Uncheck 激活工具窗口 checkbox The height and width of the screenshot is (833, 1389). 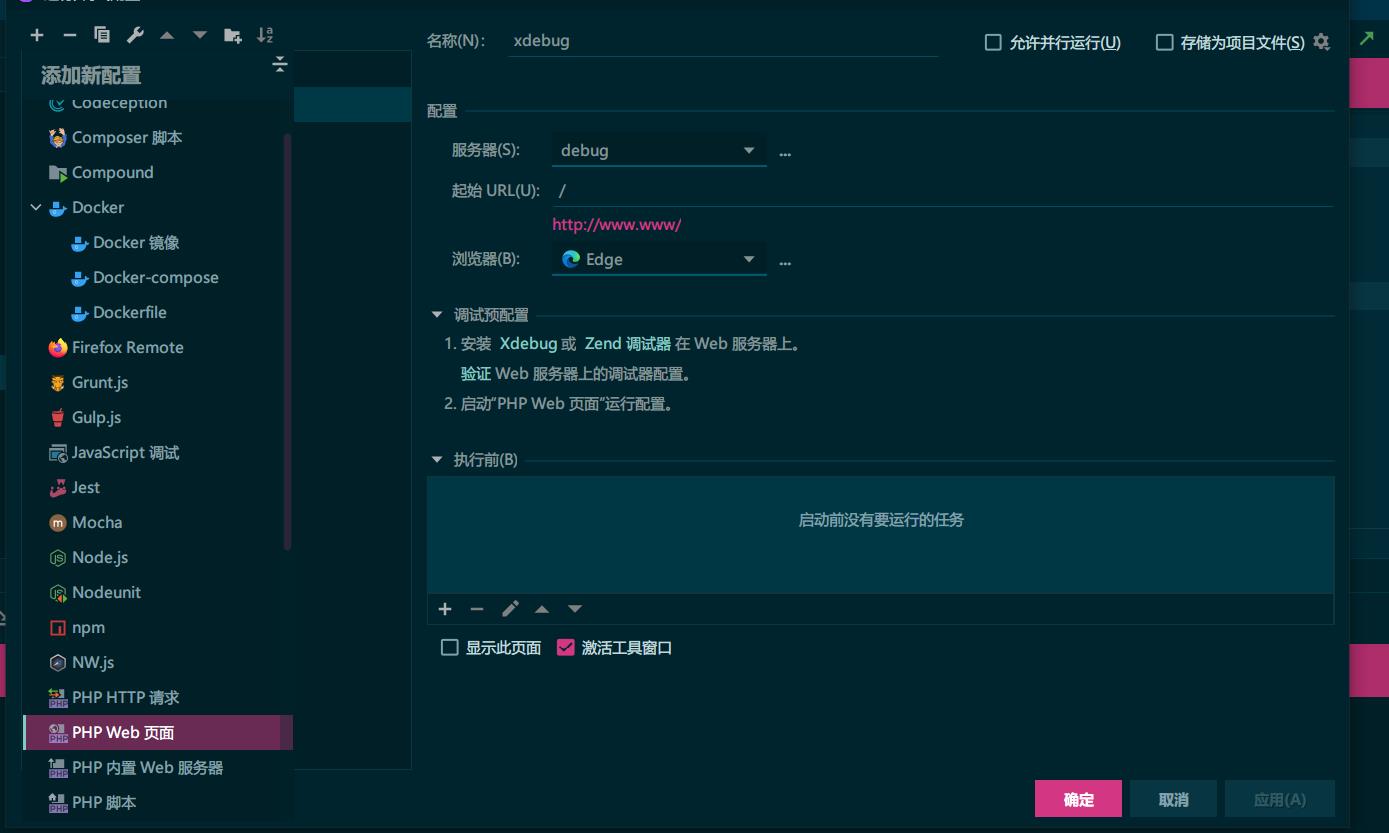click(566, 648)
